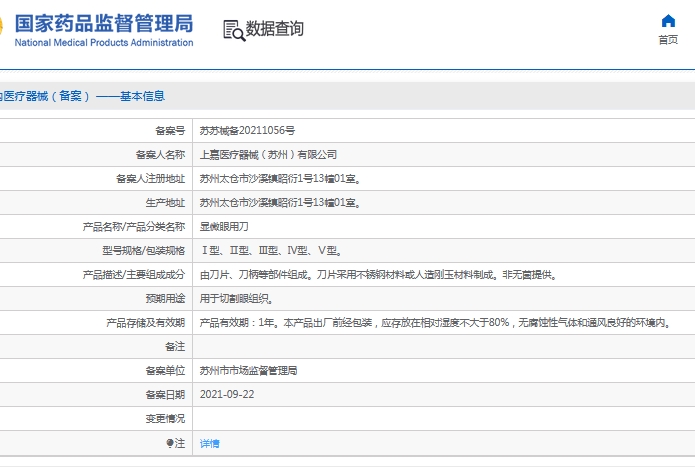Click the 国家药品监督管理局 logo title
This screenshot has height=467, width=695.
(104, 23)
